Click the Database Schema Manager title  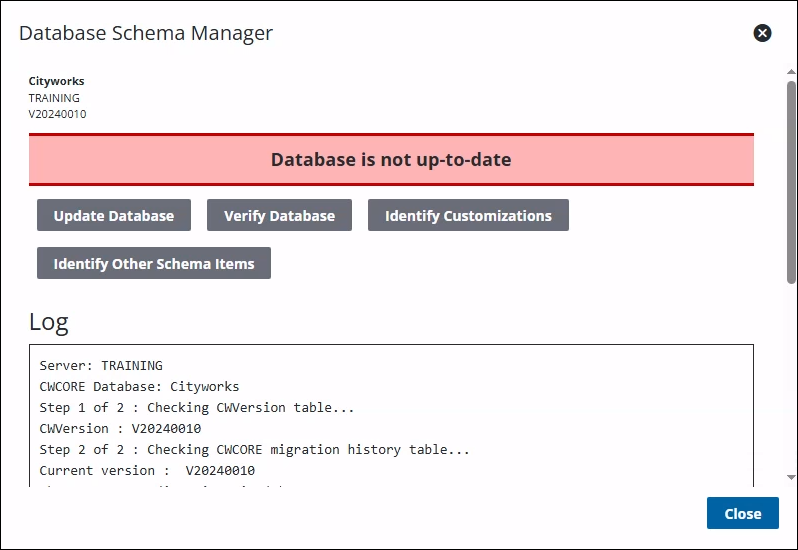(146, 33)
